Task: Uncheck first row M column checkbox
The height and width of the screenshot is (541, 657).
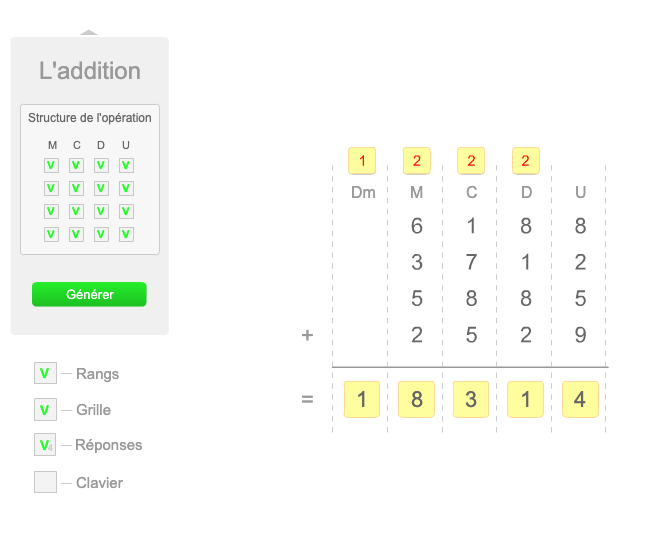Action: [x=51, y=165]
